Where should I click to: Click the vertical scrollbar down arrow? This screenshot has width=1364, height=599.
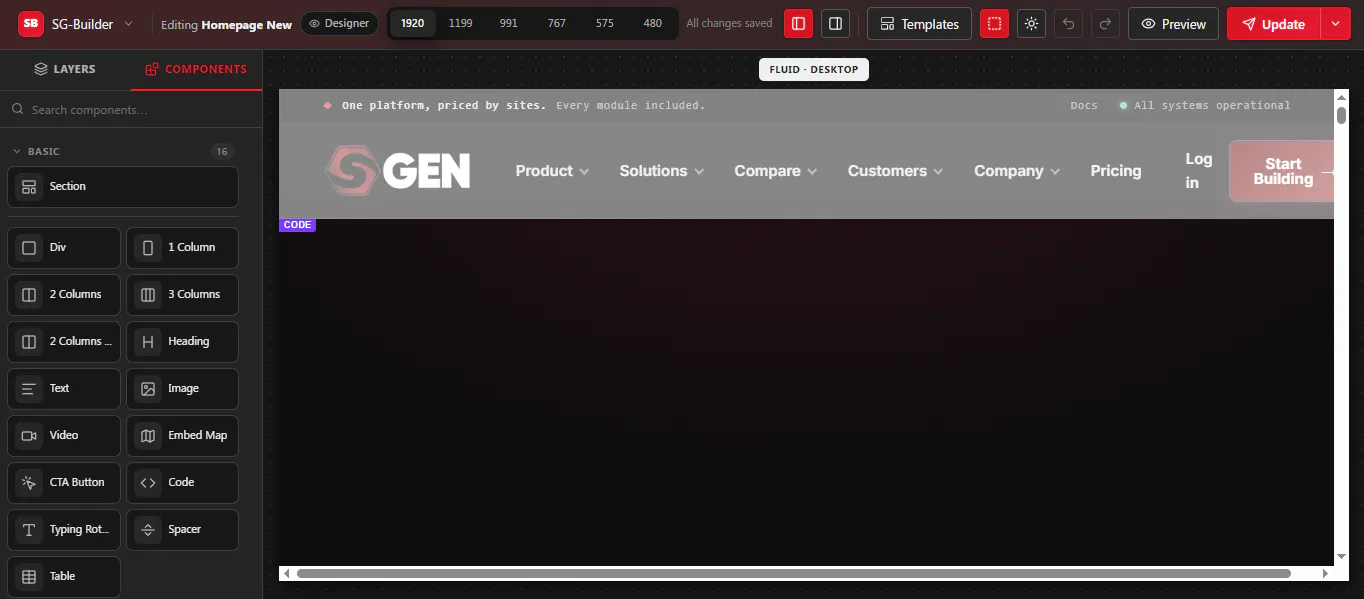coord(1341,556)
